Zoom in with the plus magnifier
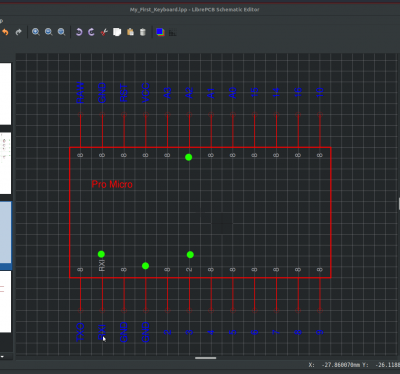Screen dimensions: 400x374 tap(36, 32)
